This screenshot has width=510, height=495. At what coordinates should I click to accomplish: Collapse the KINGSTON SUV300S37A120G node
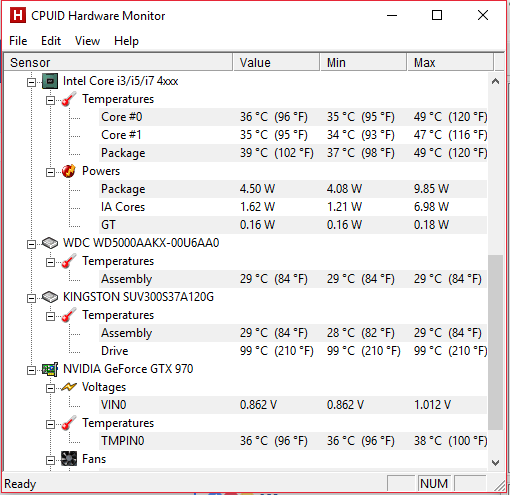pos(31,298)
